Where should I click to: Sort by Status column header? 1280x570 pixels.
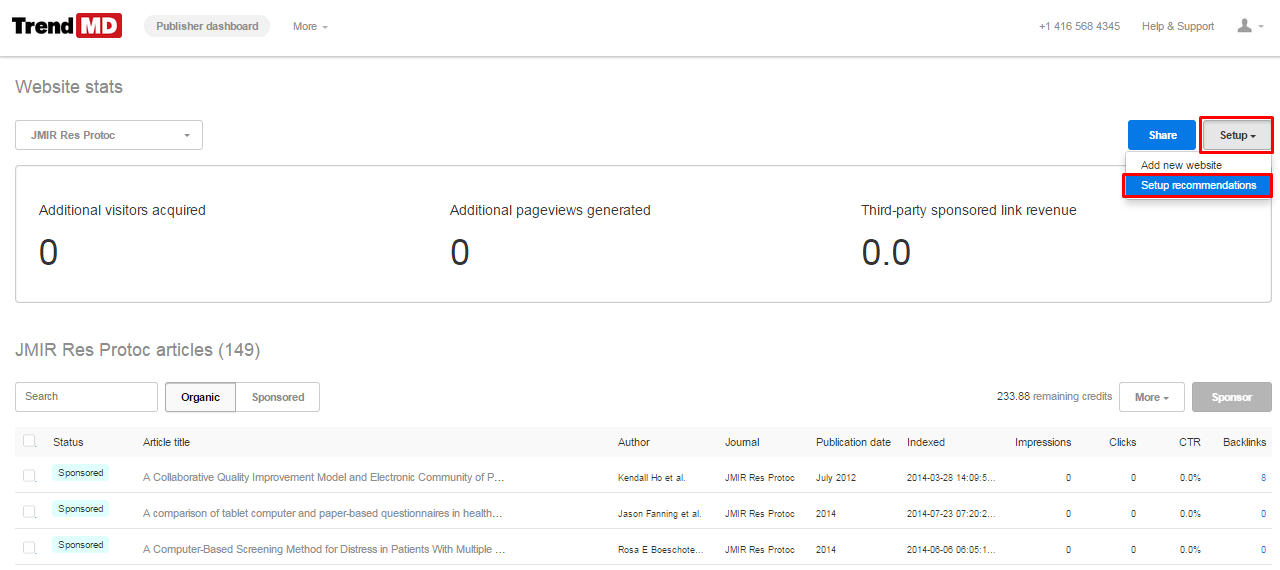(x=68, y=442)
